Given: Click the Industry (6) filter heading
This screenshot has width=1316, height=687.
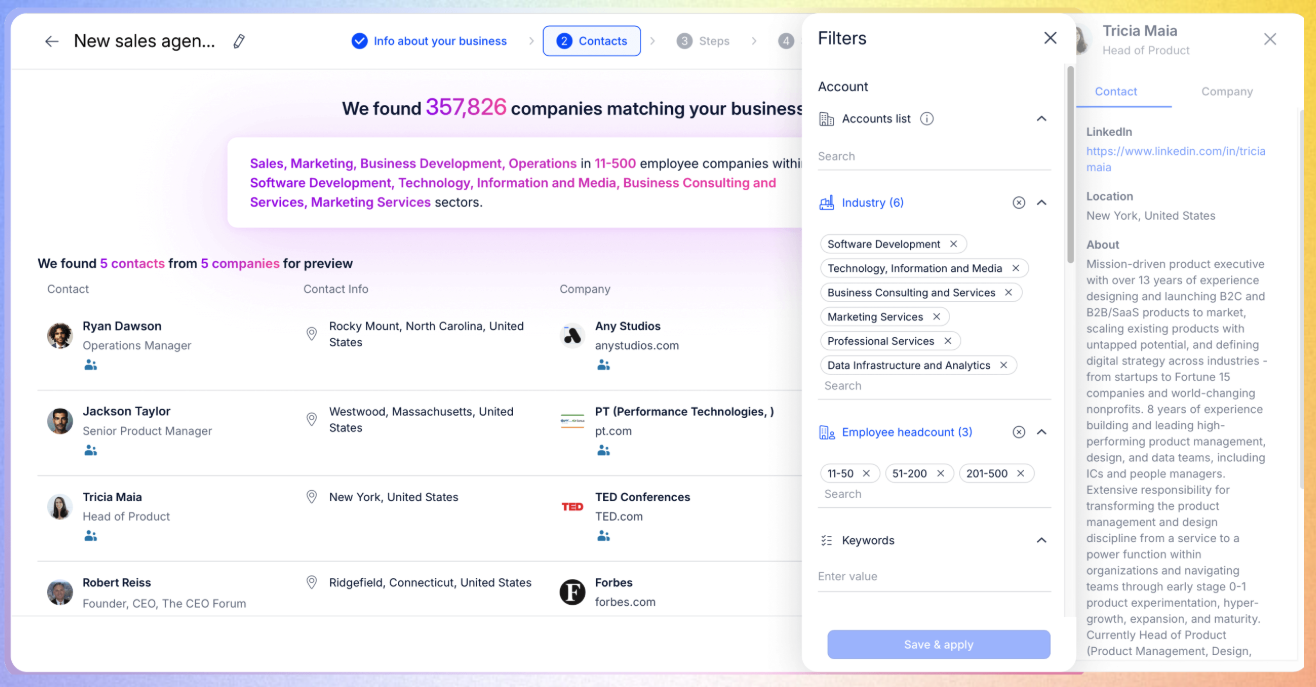Looking at the screenshot, I should coord(872,202).
